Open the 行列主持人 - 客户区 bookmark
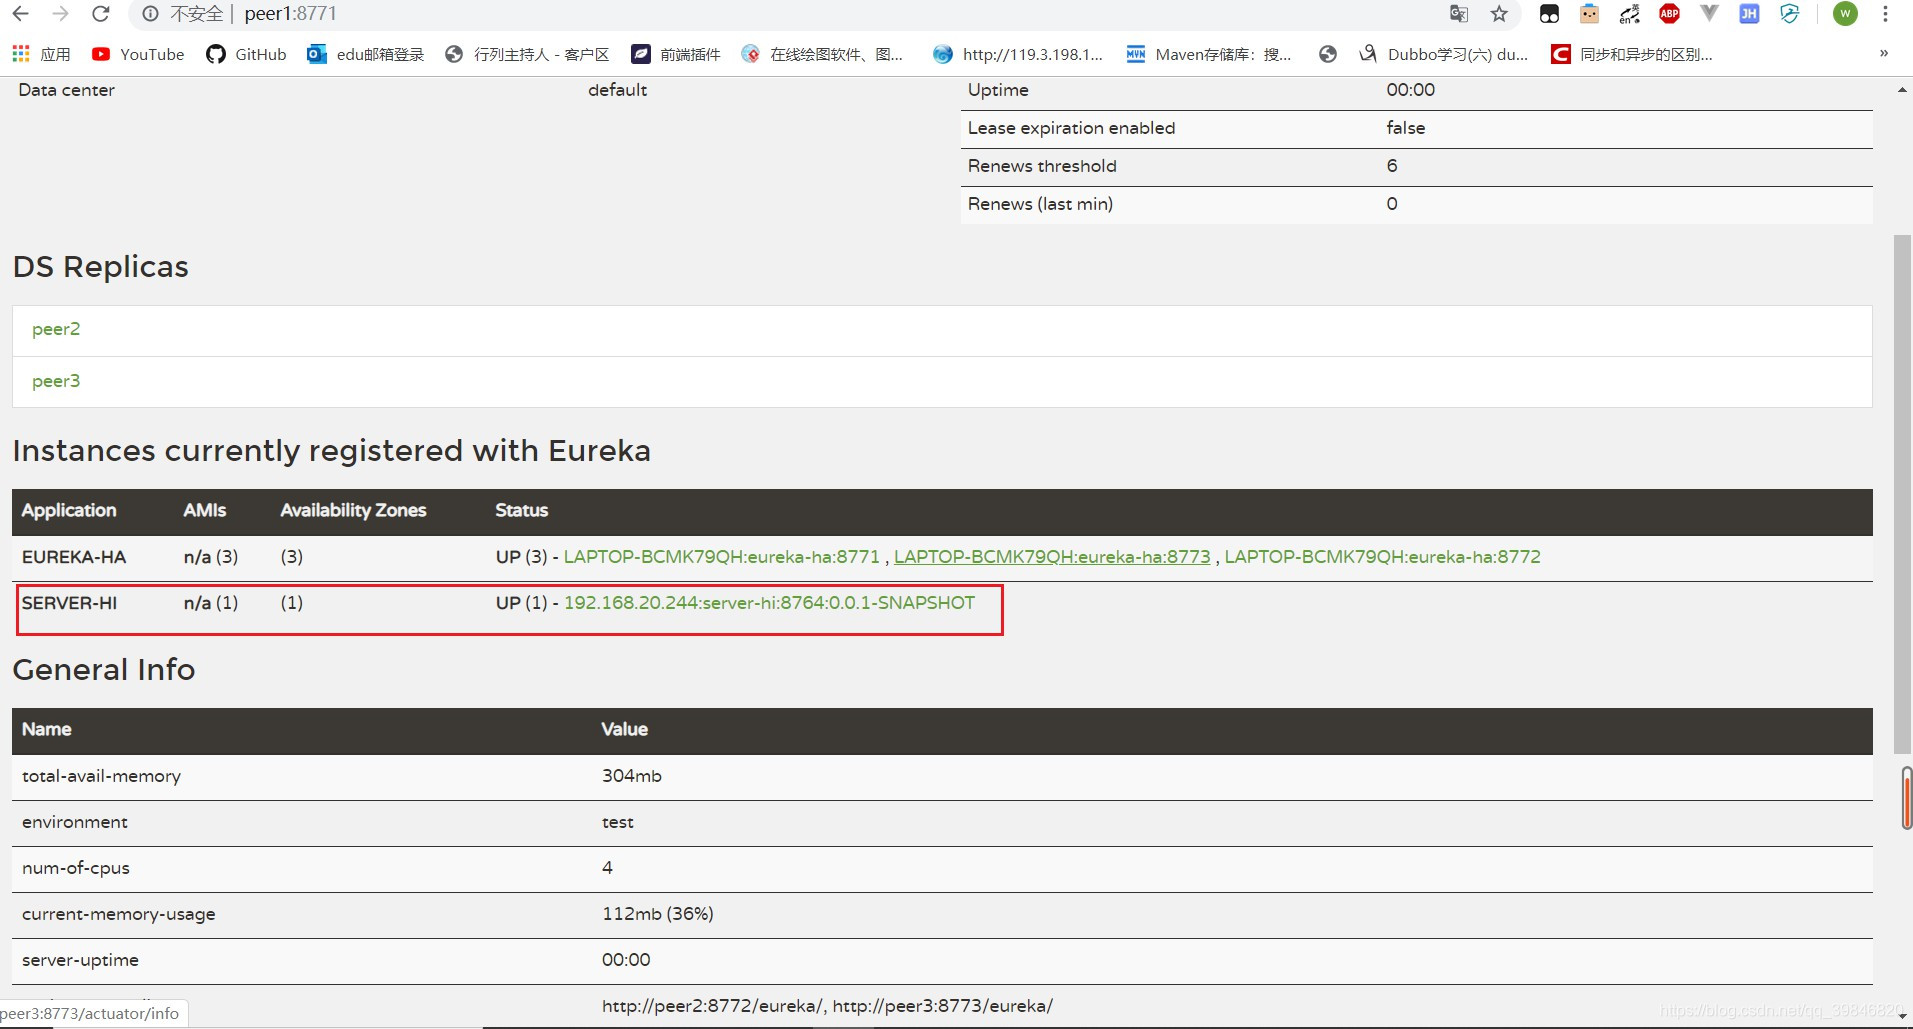This screenshot has width=1913, height=1029. pos(527,54)
